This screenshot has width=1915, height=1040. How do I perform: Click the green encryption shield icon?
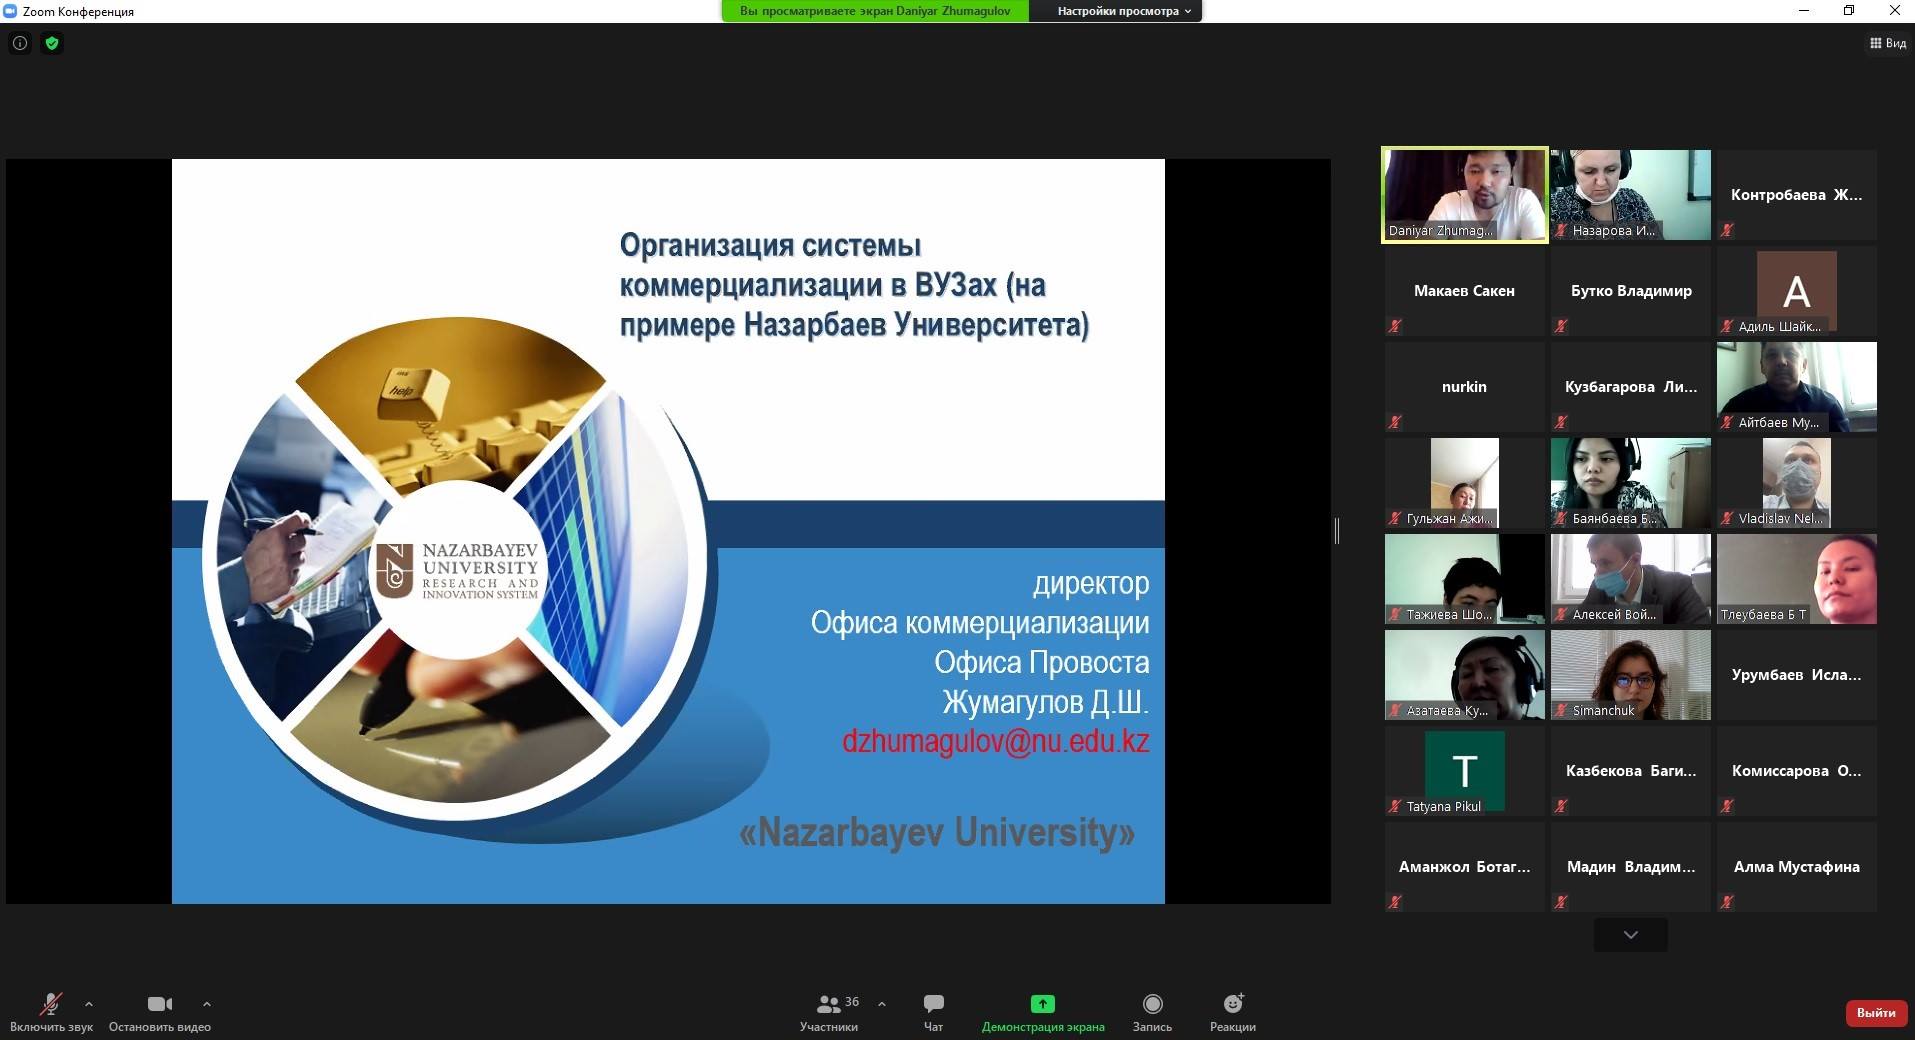tap(52, 43)
